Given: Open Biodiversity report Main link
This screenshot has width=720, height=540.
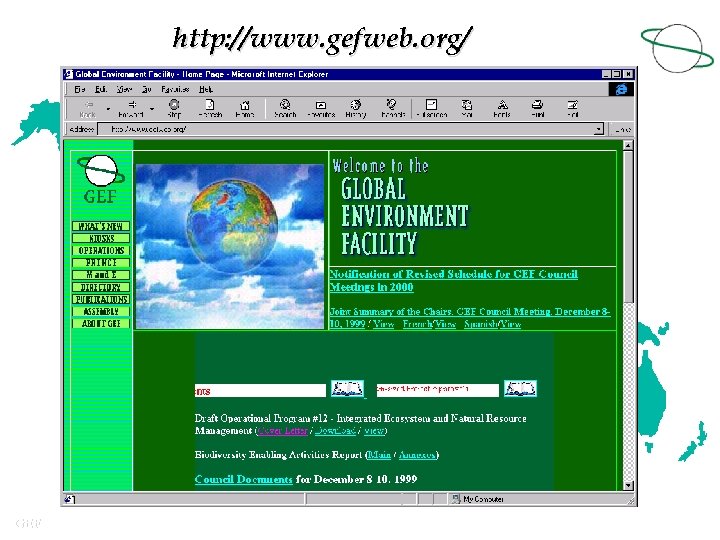Looking at the screenshot, I should (379, 455).
